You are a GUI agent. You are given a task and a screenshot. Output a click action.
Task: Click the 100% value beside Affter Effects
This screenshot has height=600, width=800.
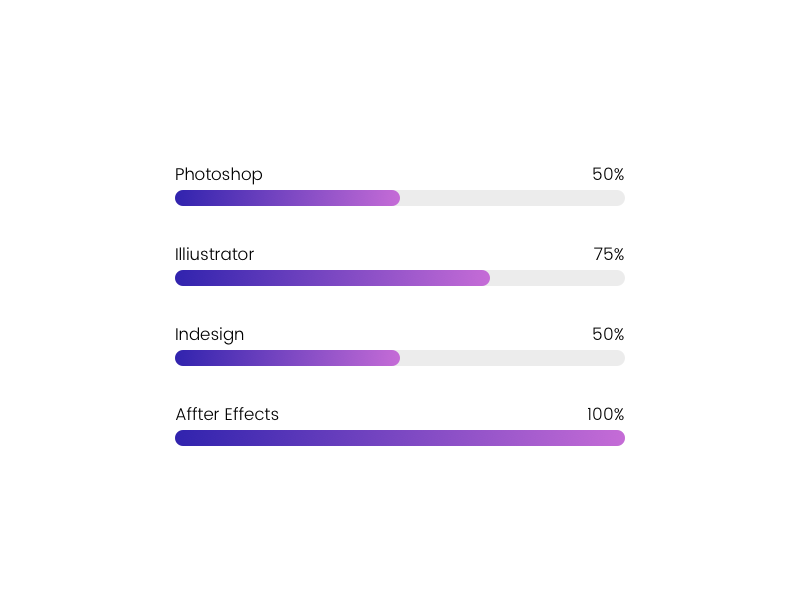coord(605,414)
